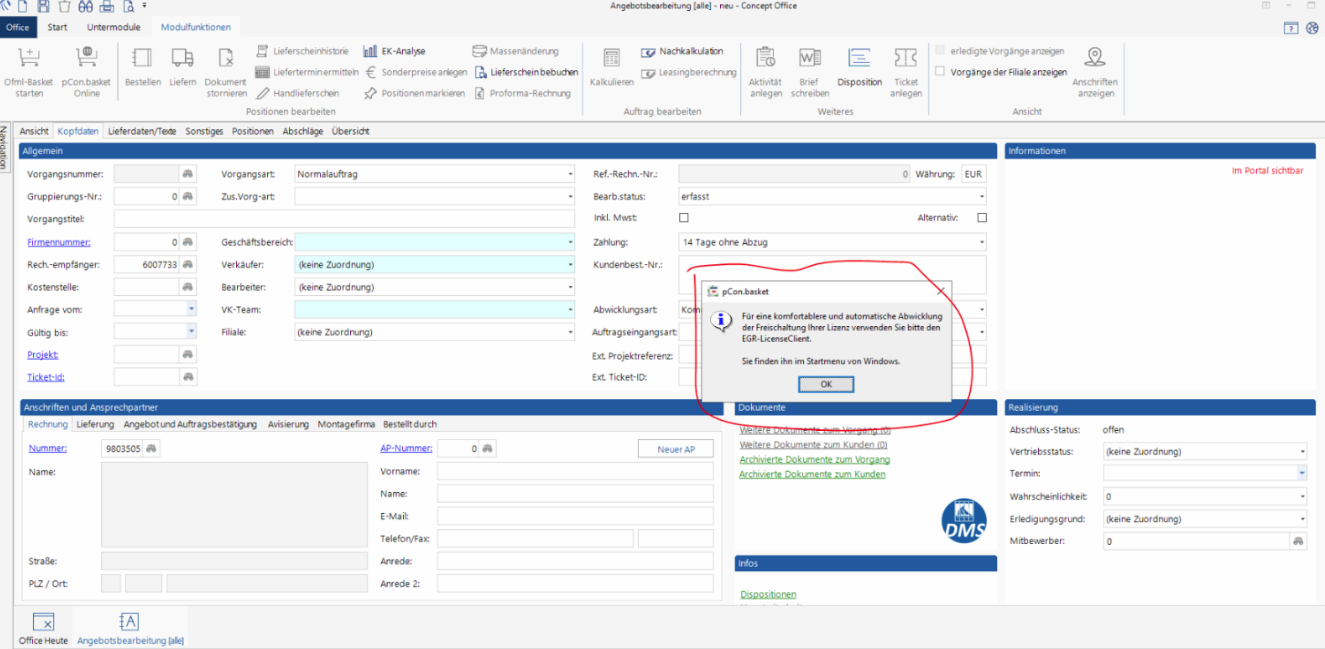Open the Anschriften anzeigen location icon
This screenshot has width=1325, height=649.
(x=1095, y=59)
